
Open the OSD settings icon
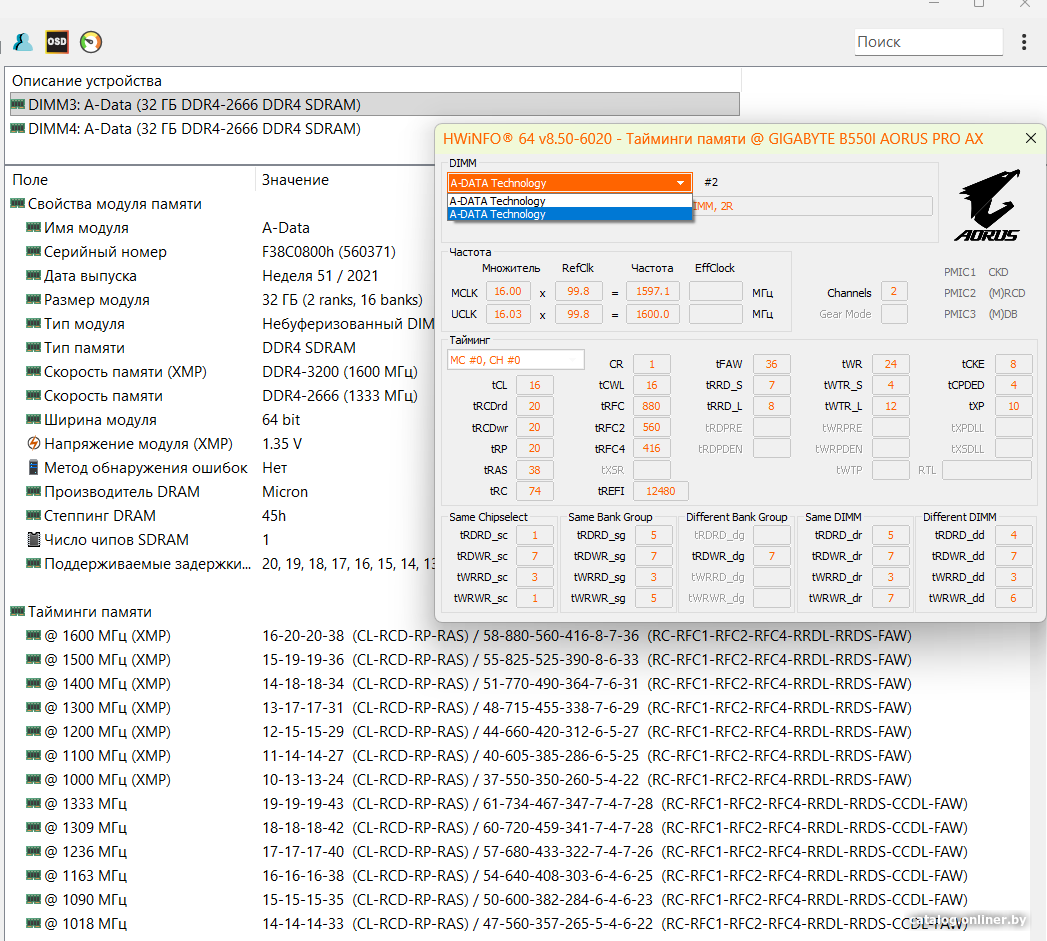(57, 42)
